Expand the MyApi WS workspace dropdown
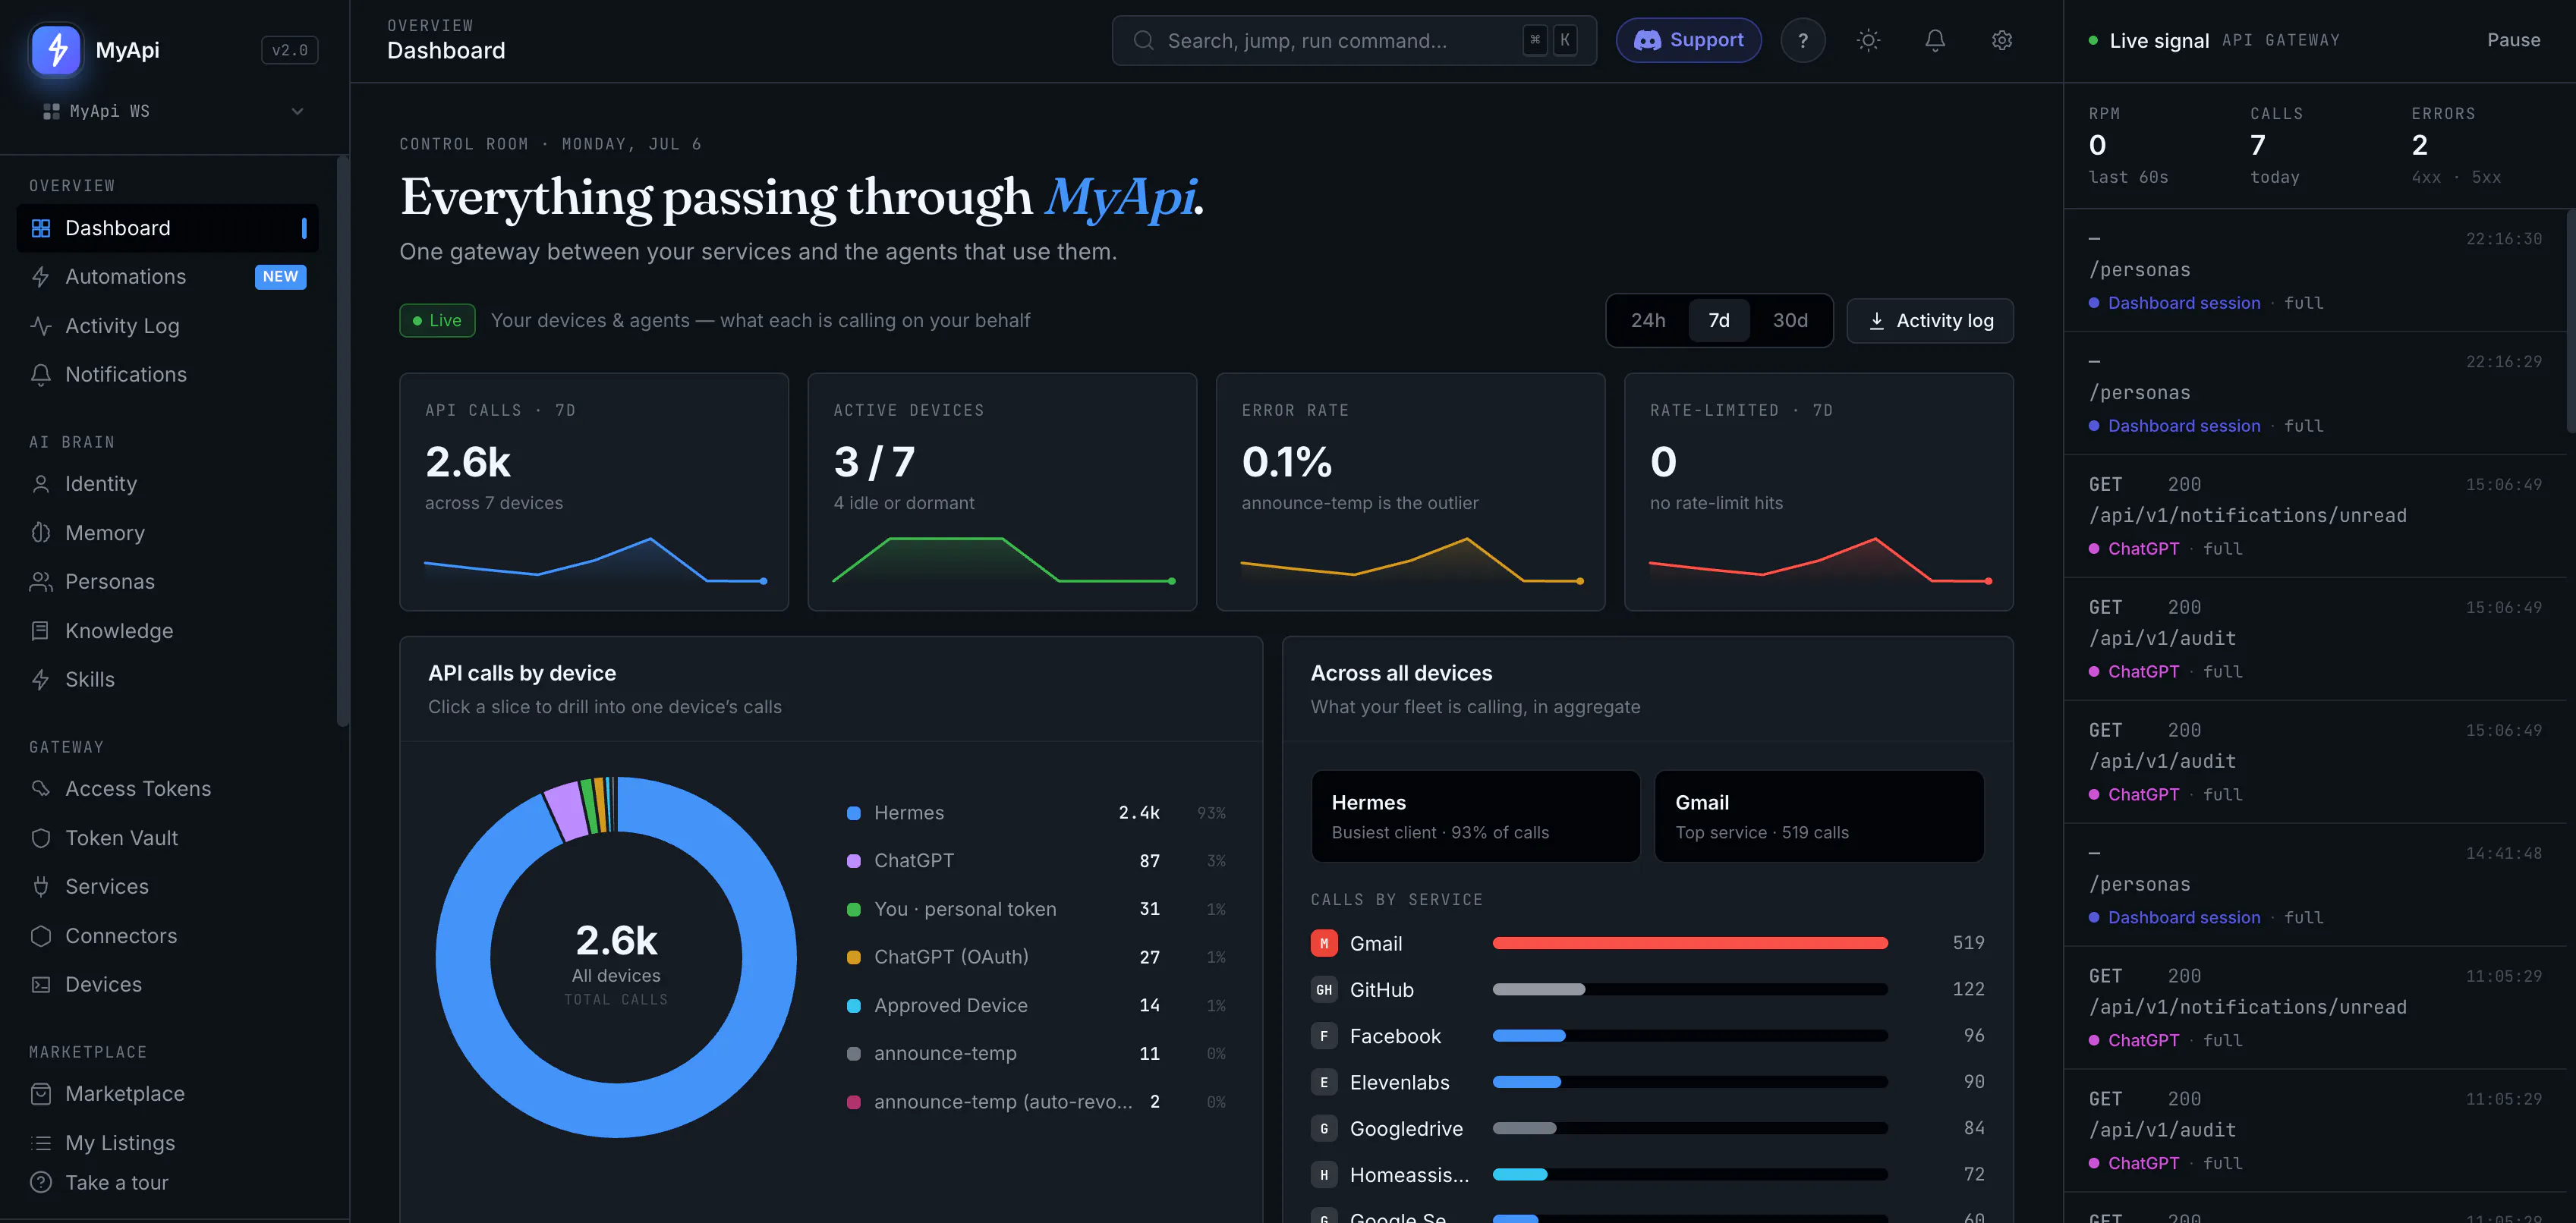This screenshot has width=2576, height=1223. click(174, 111)
